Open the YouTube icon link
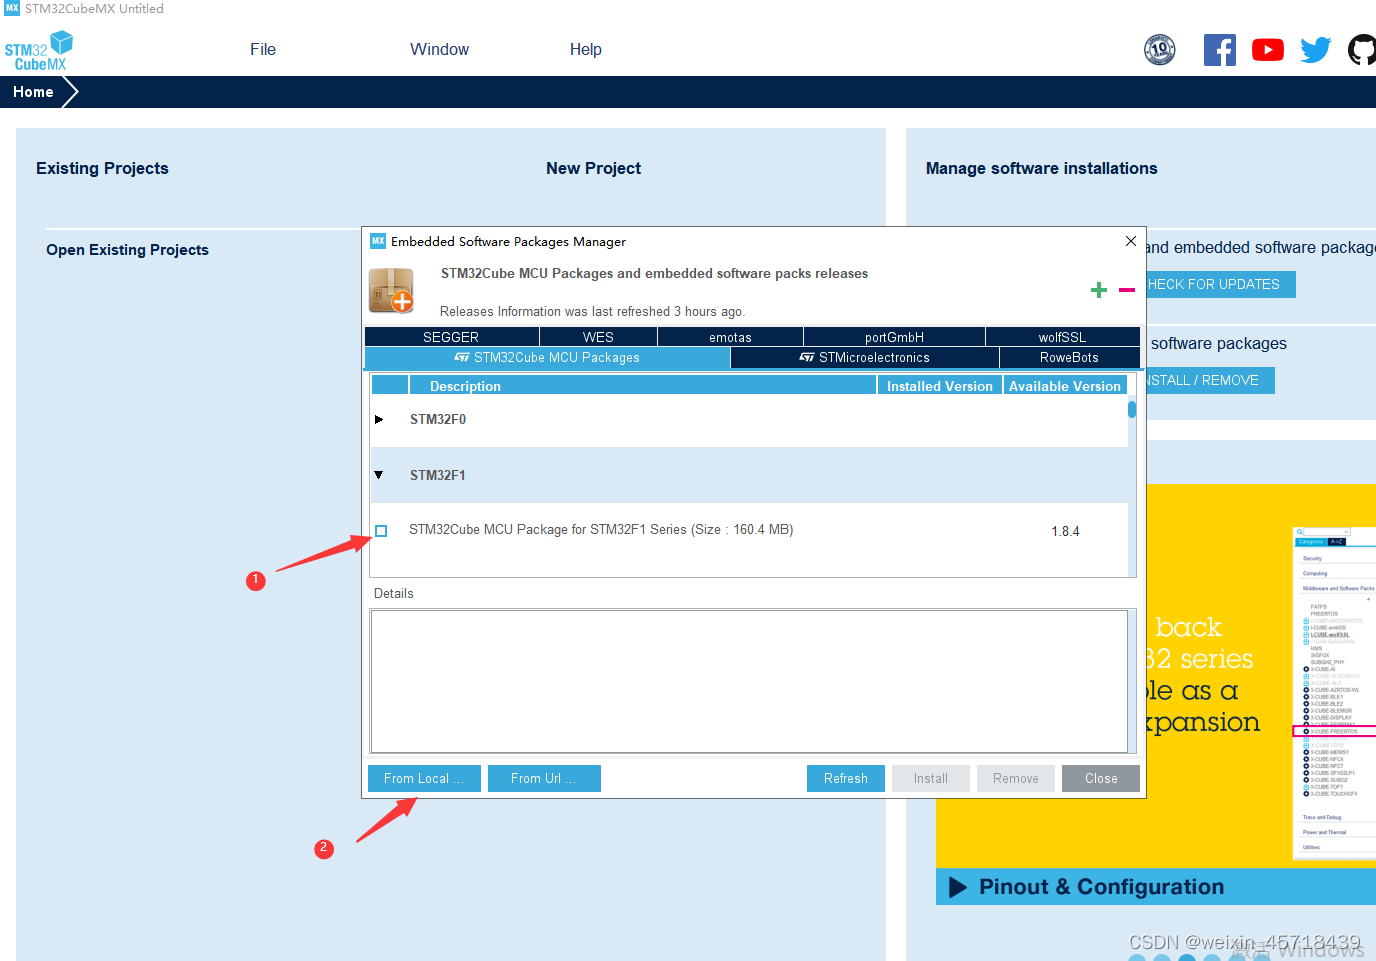This screenshot has width=1376, height=961. [x=1268, y=50]
